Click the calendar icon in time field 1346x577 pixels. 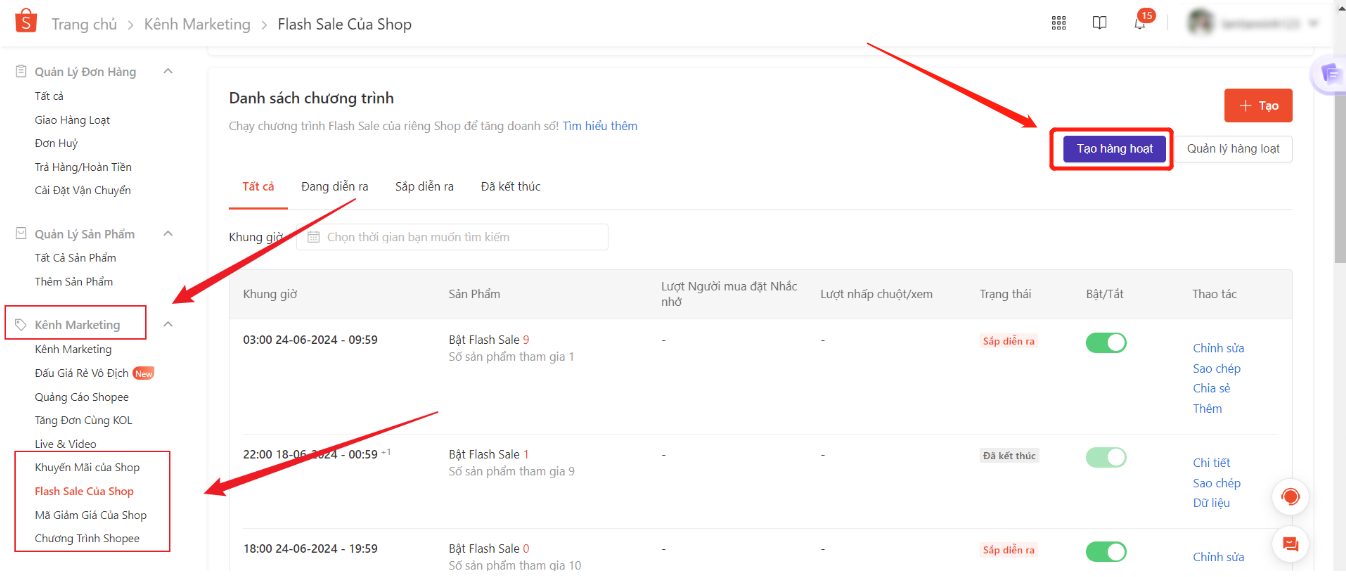tap(314, 237)
